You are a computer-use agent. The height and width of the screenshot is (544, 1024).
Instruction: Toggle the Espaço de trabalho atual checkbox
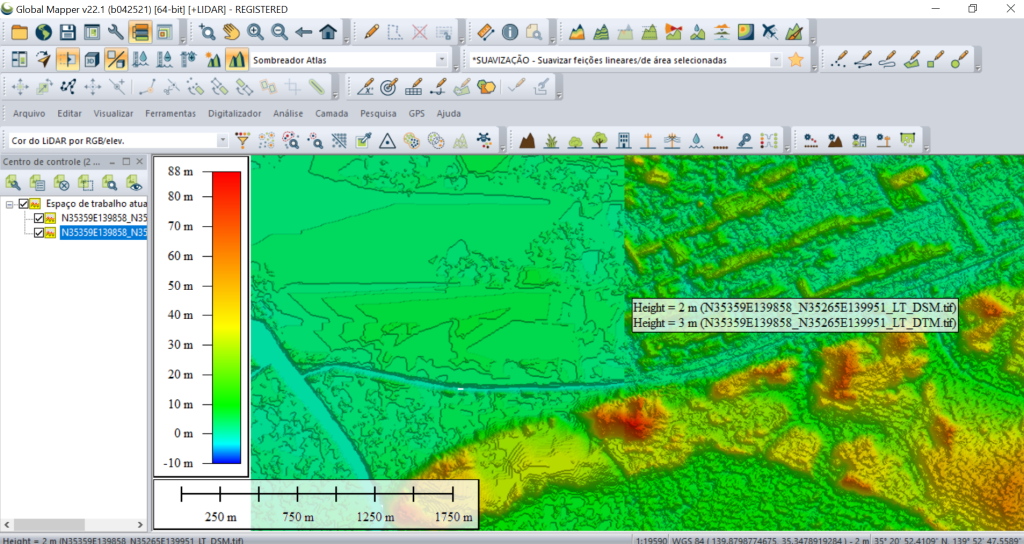point(24,204)
